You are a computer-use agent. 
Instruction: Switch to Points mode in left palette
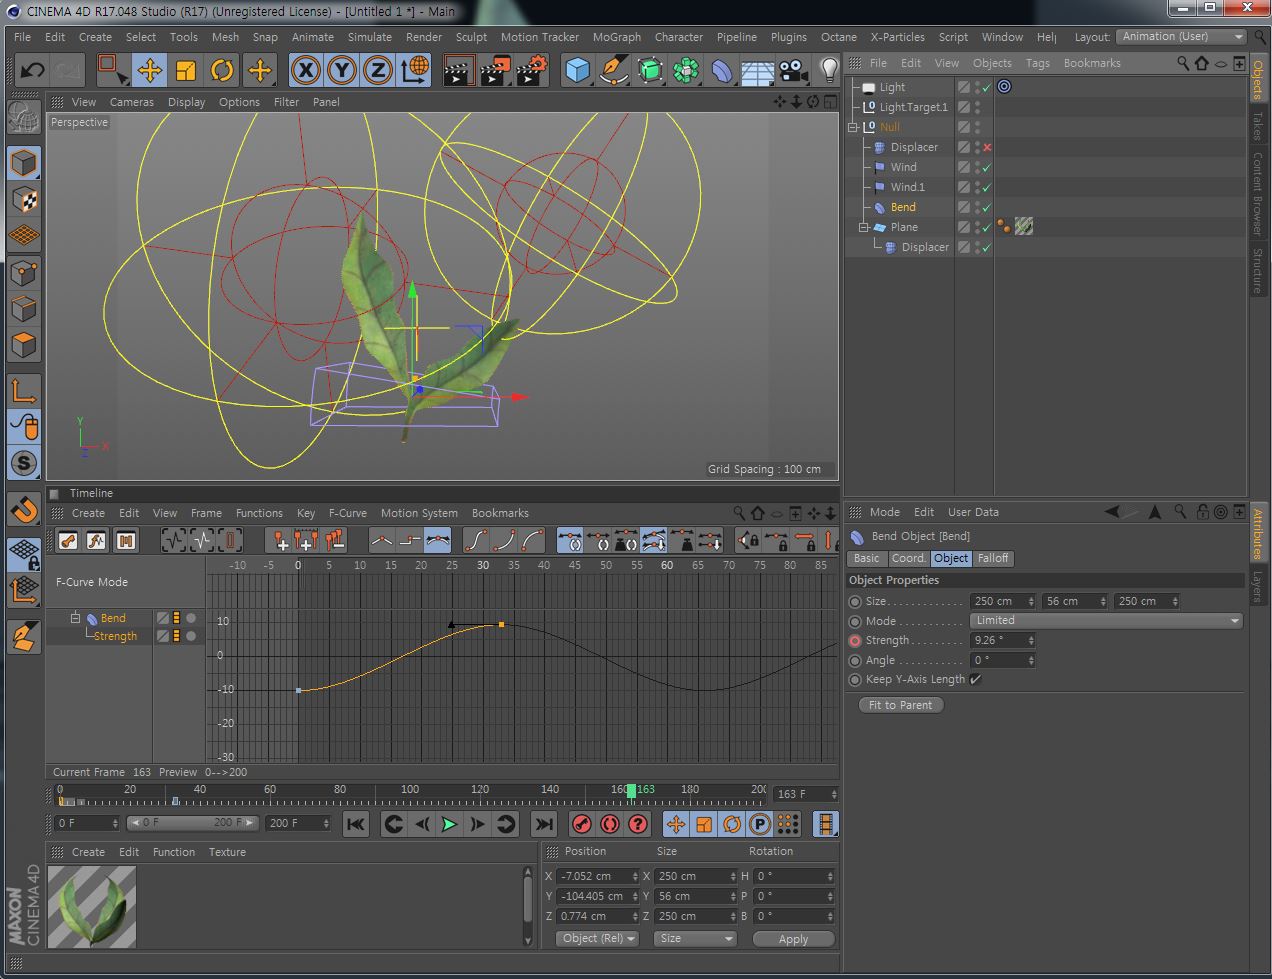24,272
